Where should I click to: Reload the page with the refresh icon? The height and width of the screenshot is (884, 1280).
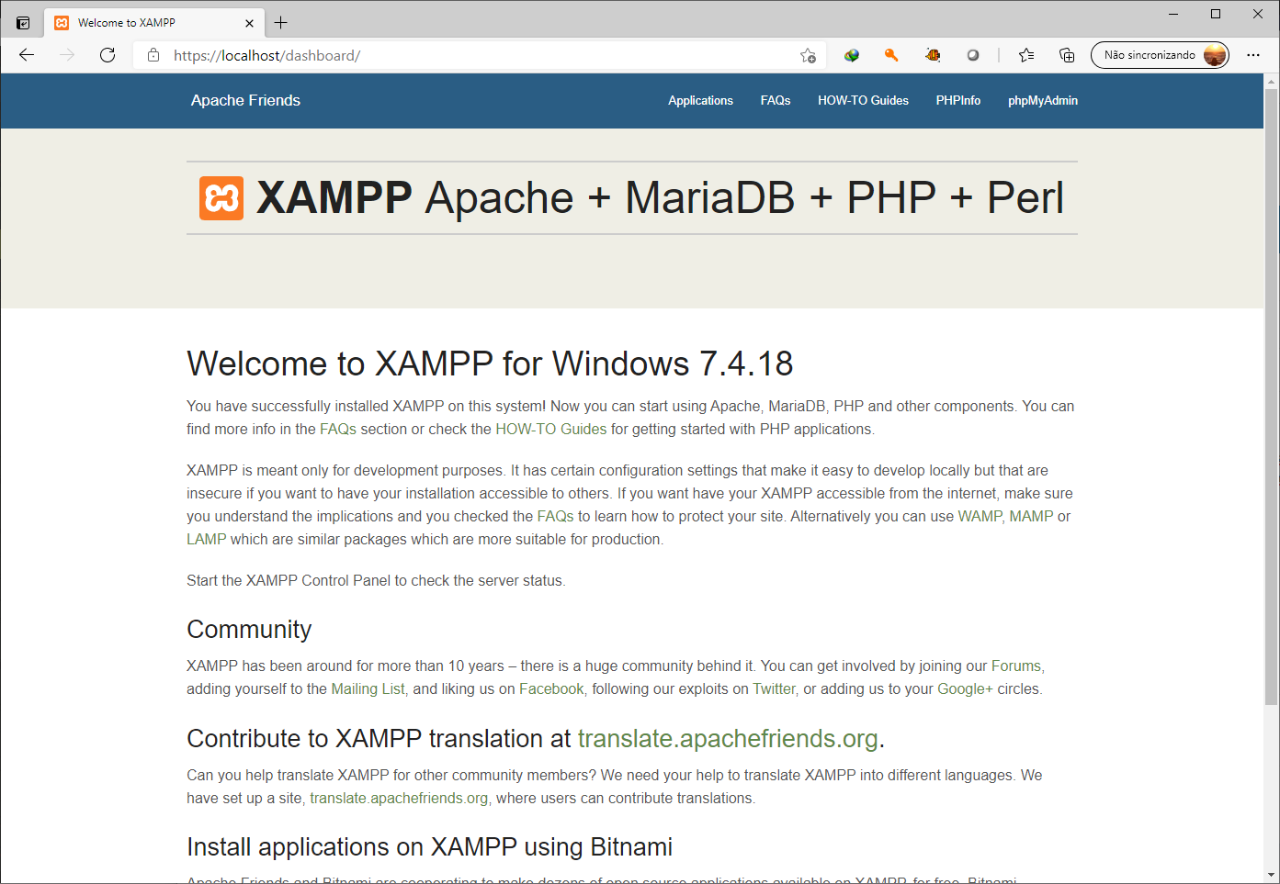[107, 55]
